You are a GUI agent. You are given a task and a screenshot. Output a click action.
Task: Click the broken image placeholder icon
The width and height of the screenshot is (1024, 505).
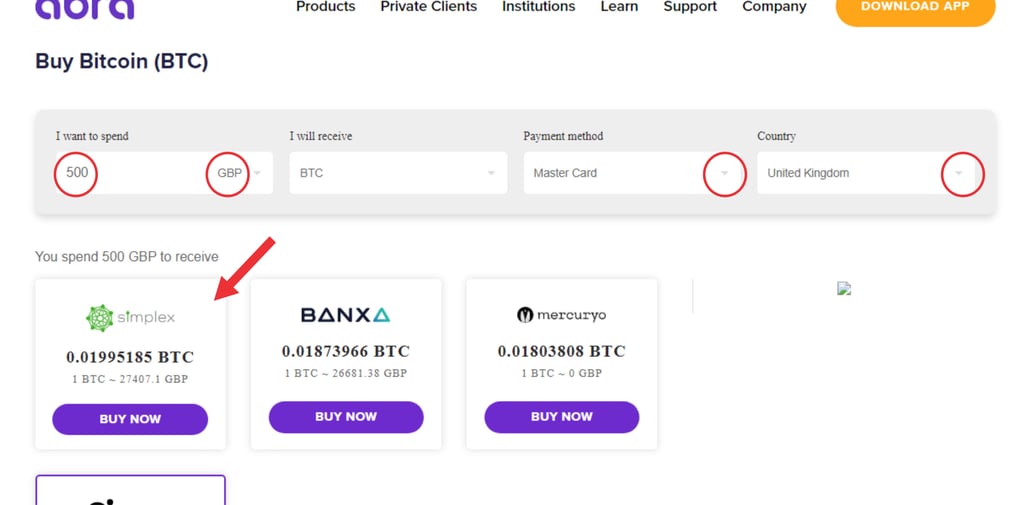[843, 288]
